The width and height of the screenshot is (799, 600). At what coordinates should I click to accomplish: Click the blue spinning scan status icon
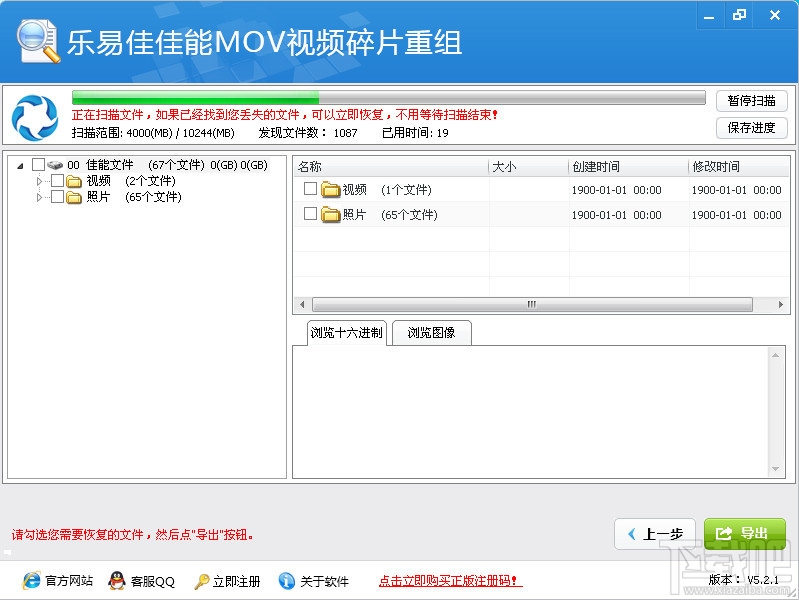(x=35, y=118)
